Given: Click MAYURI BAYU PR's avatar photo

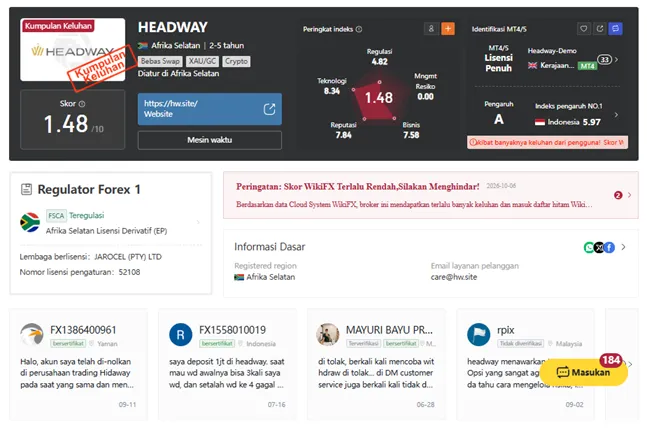Looking at the screenshot, I should coord(328,334).
